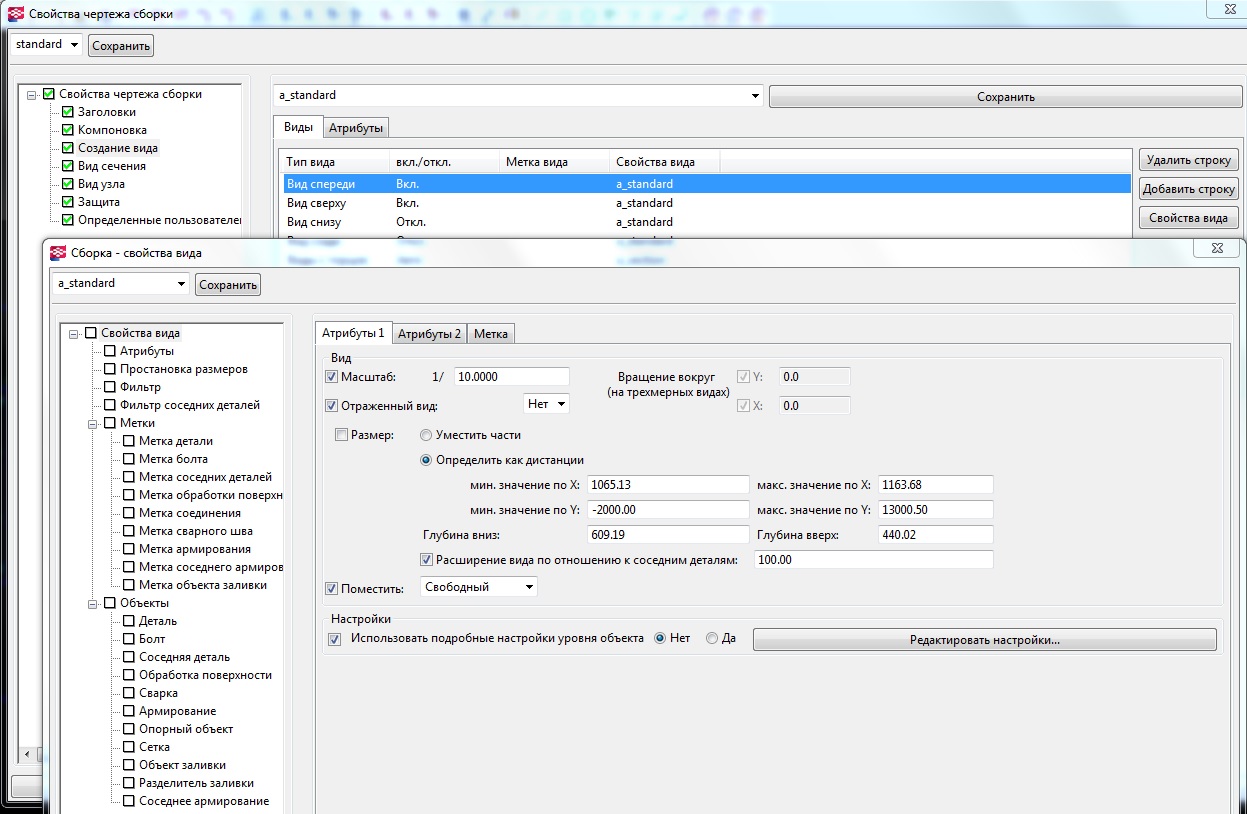Enable the Размер checkbox
The height and width of the screenshot is (814, 1247).
click(x=342, y=435)
